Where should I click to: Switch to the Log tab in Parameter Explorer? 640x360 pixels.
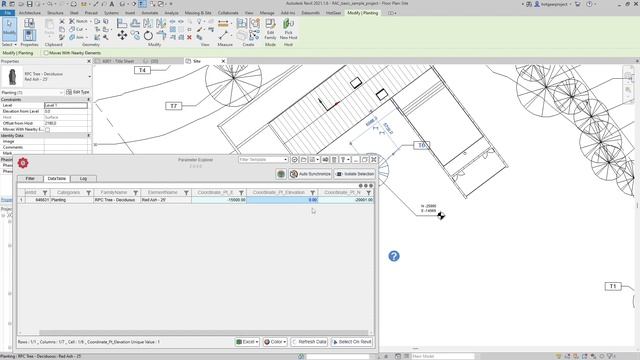83,179
